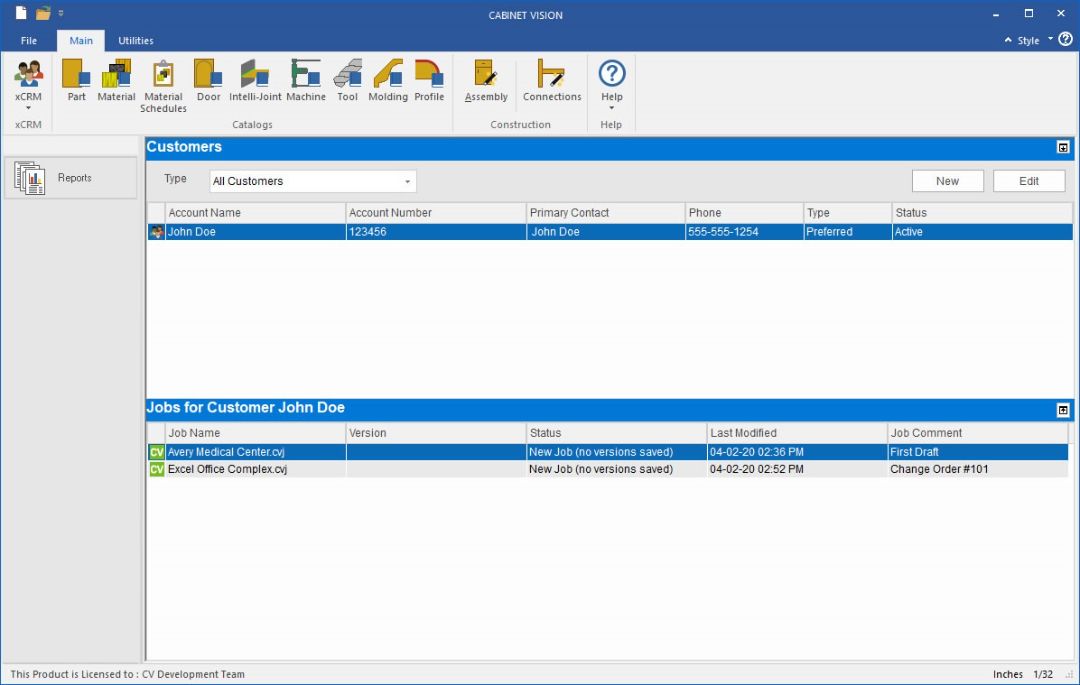1080x685 pixels.
Task: Collapse the Jobs for Customer panel
Action: 1063,410
